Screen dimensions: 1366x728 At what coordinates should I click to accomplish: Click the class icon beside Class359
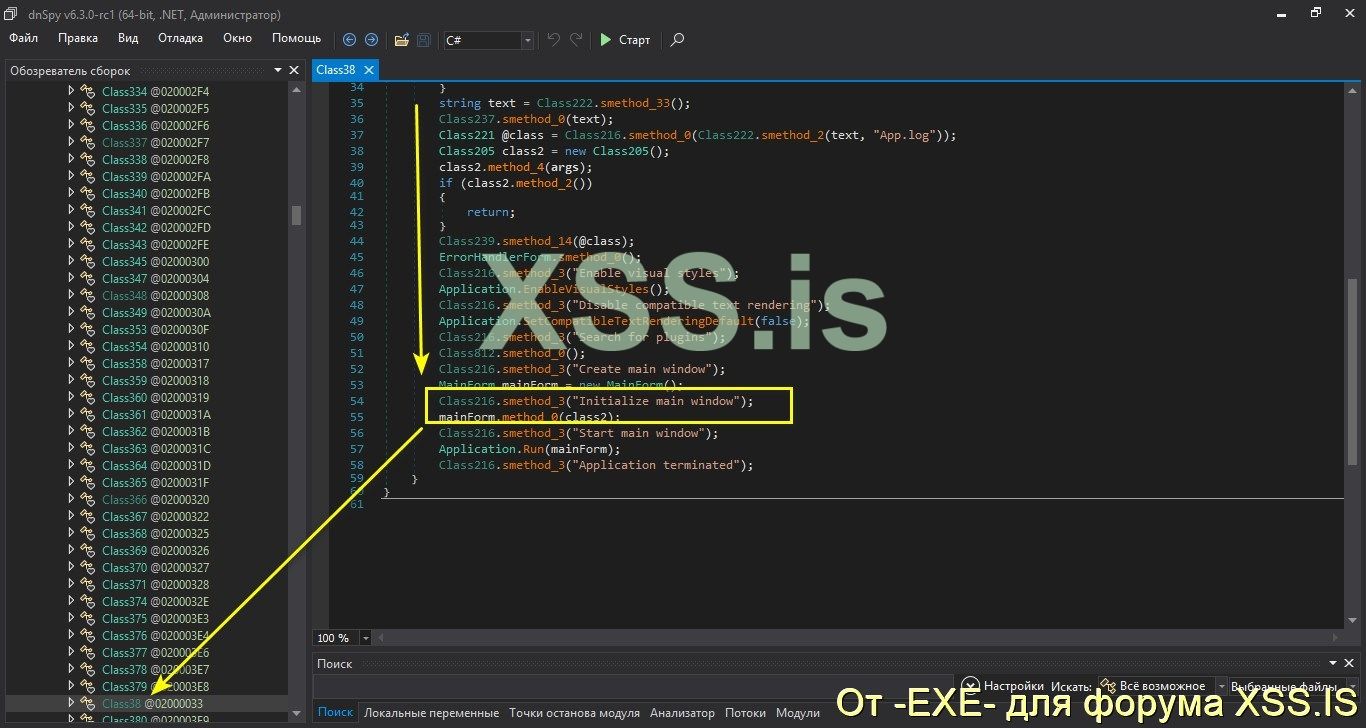coord(88,380)
